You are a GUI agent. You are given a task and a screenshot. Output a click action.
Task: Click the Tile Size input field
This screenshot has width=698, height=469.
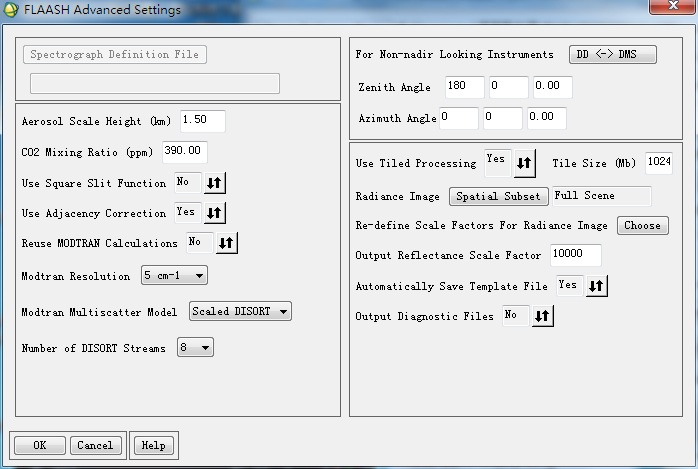tap(657, 162)
